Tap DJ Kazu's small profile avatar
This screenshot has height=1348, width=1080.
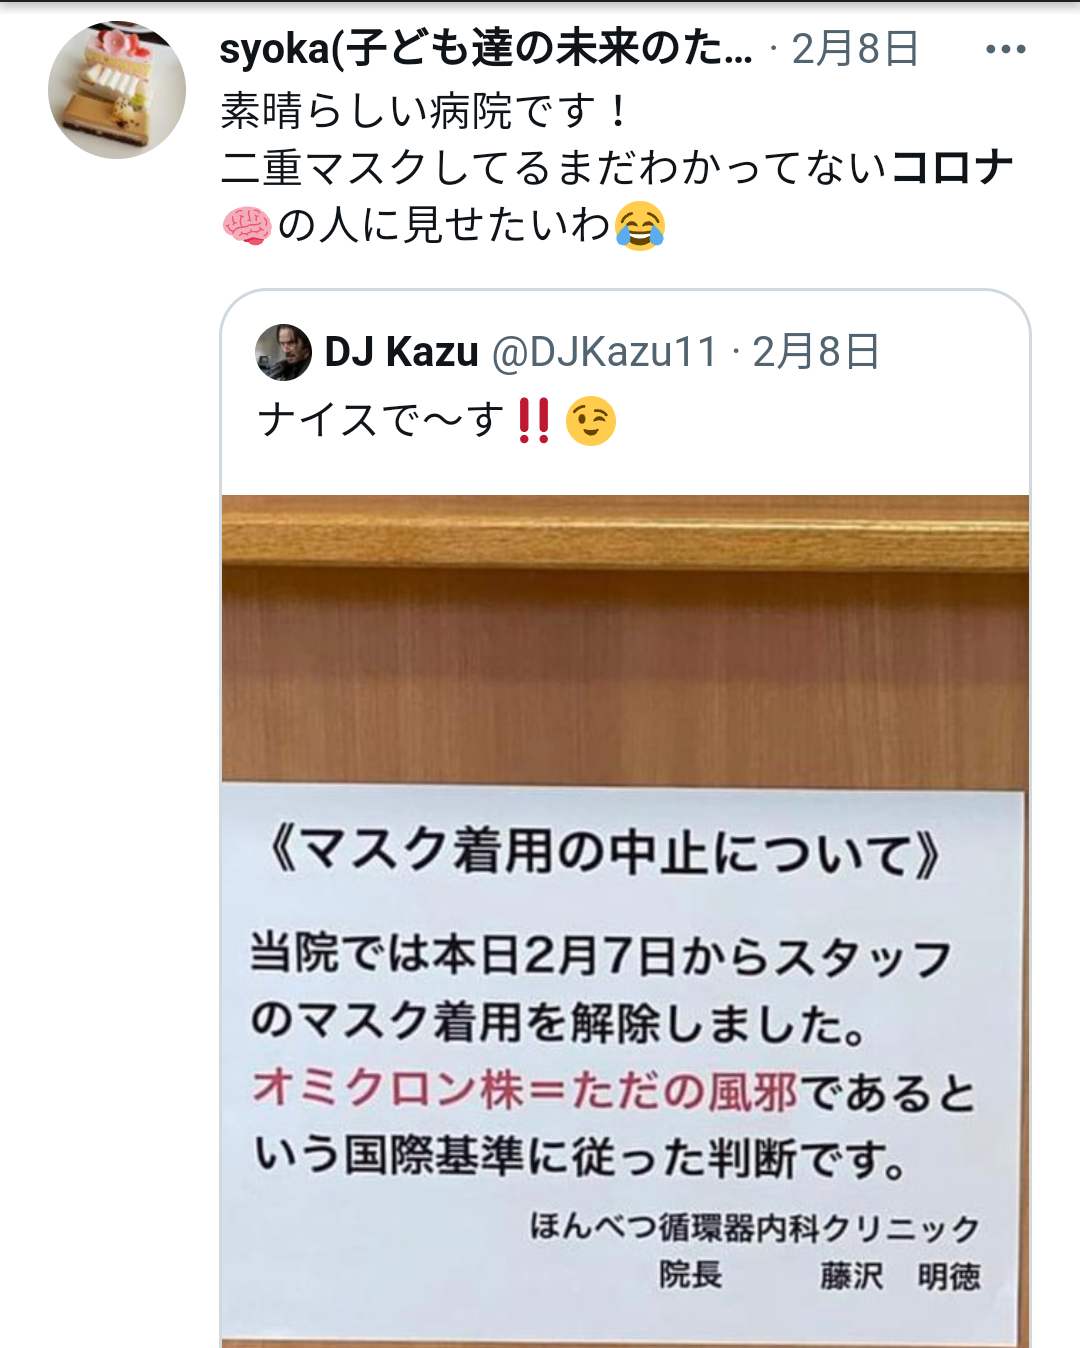(x=284, y=352)
